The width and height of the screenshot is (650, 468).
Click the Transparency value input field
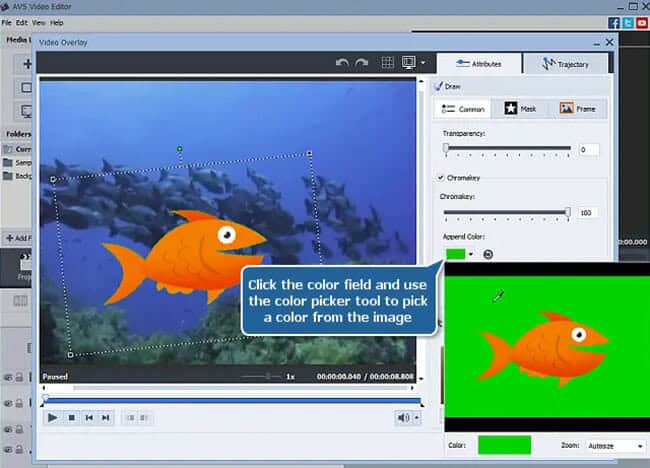(x=588, y=149)
